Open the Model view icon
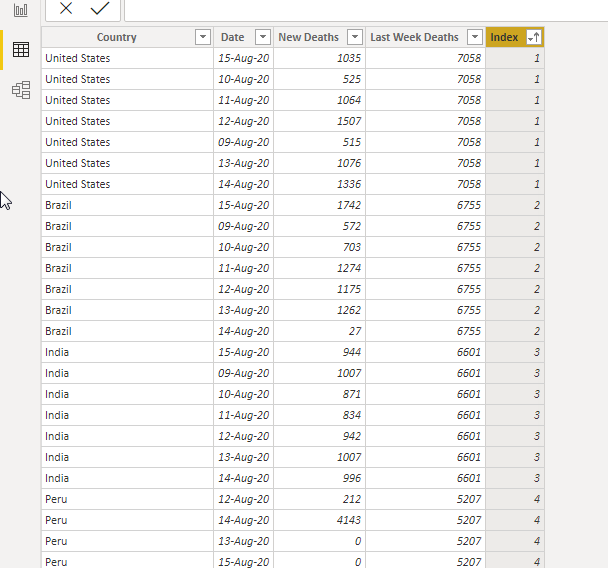This screenshot has width=608, height=568. (x=21, y=90)
